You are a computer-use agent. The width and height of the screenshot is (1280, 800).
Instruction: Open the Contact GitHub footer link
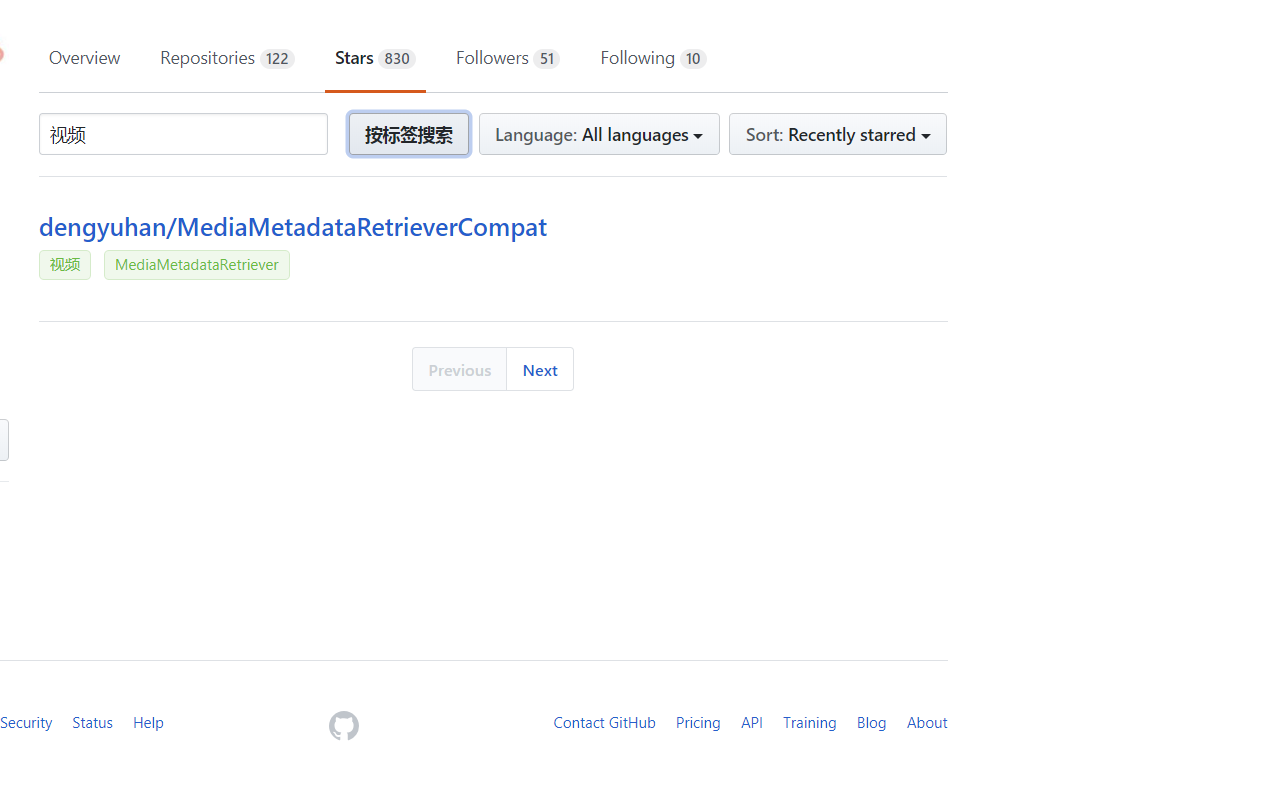[x=605, y=723]
